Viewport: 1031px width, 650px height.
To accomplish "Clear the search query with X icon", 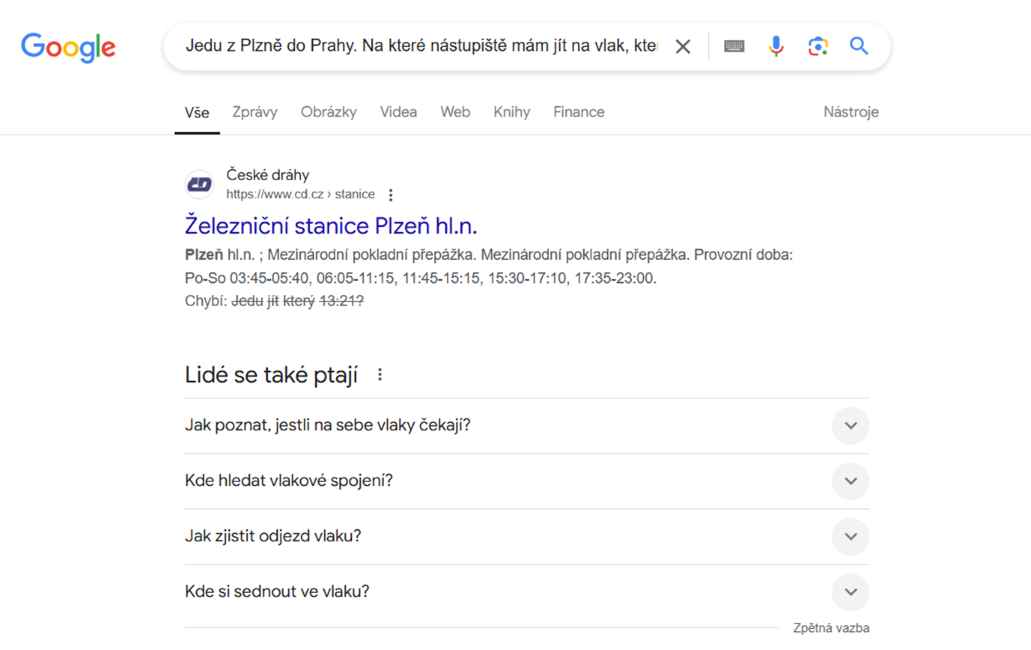I will tap(683, 46).
